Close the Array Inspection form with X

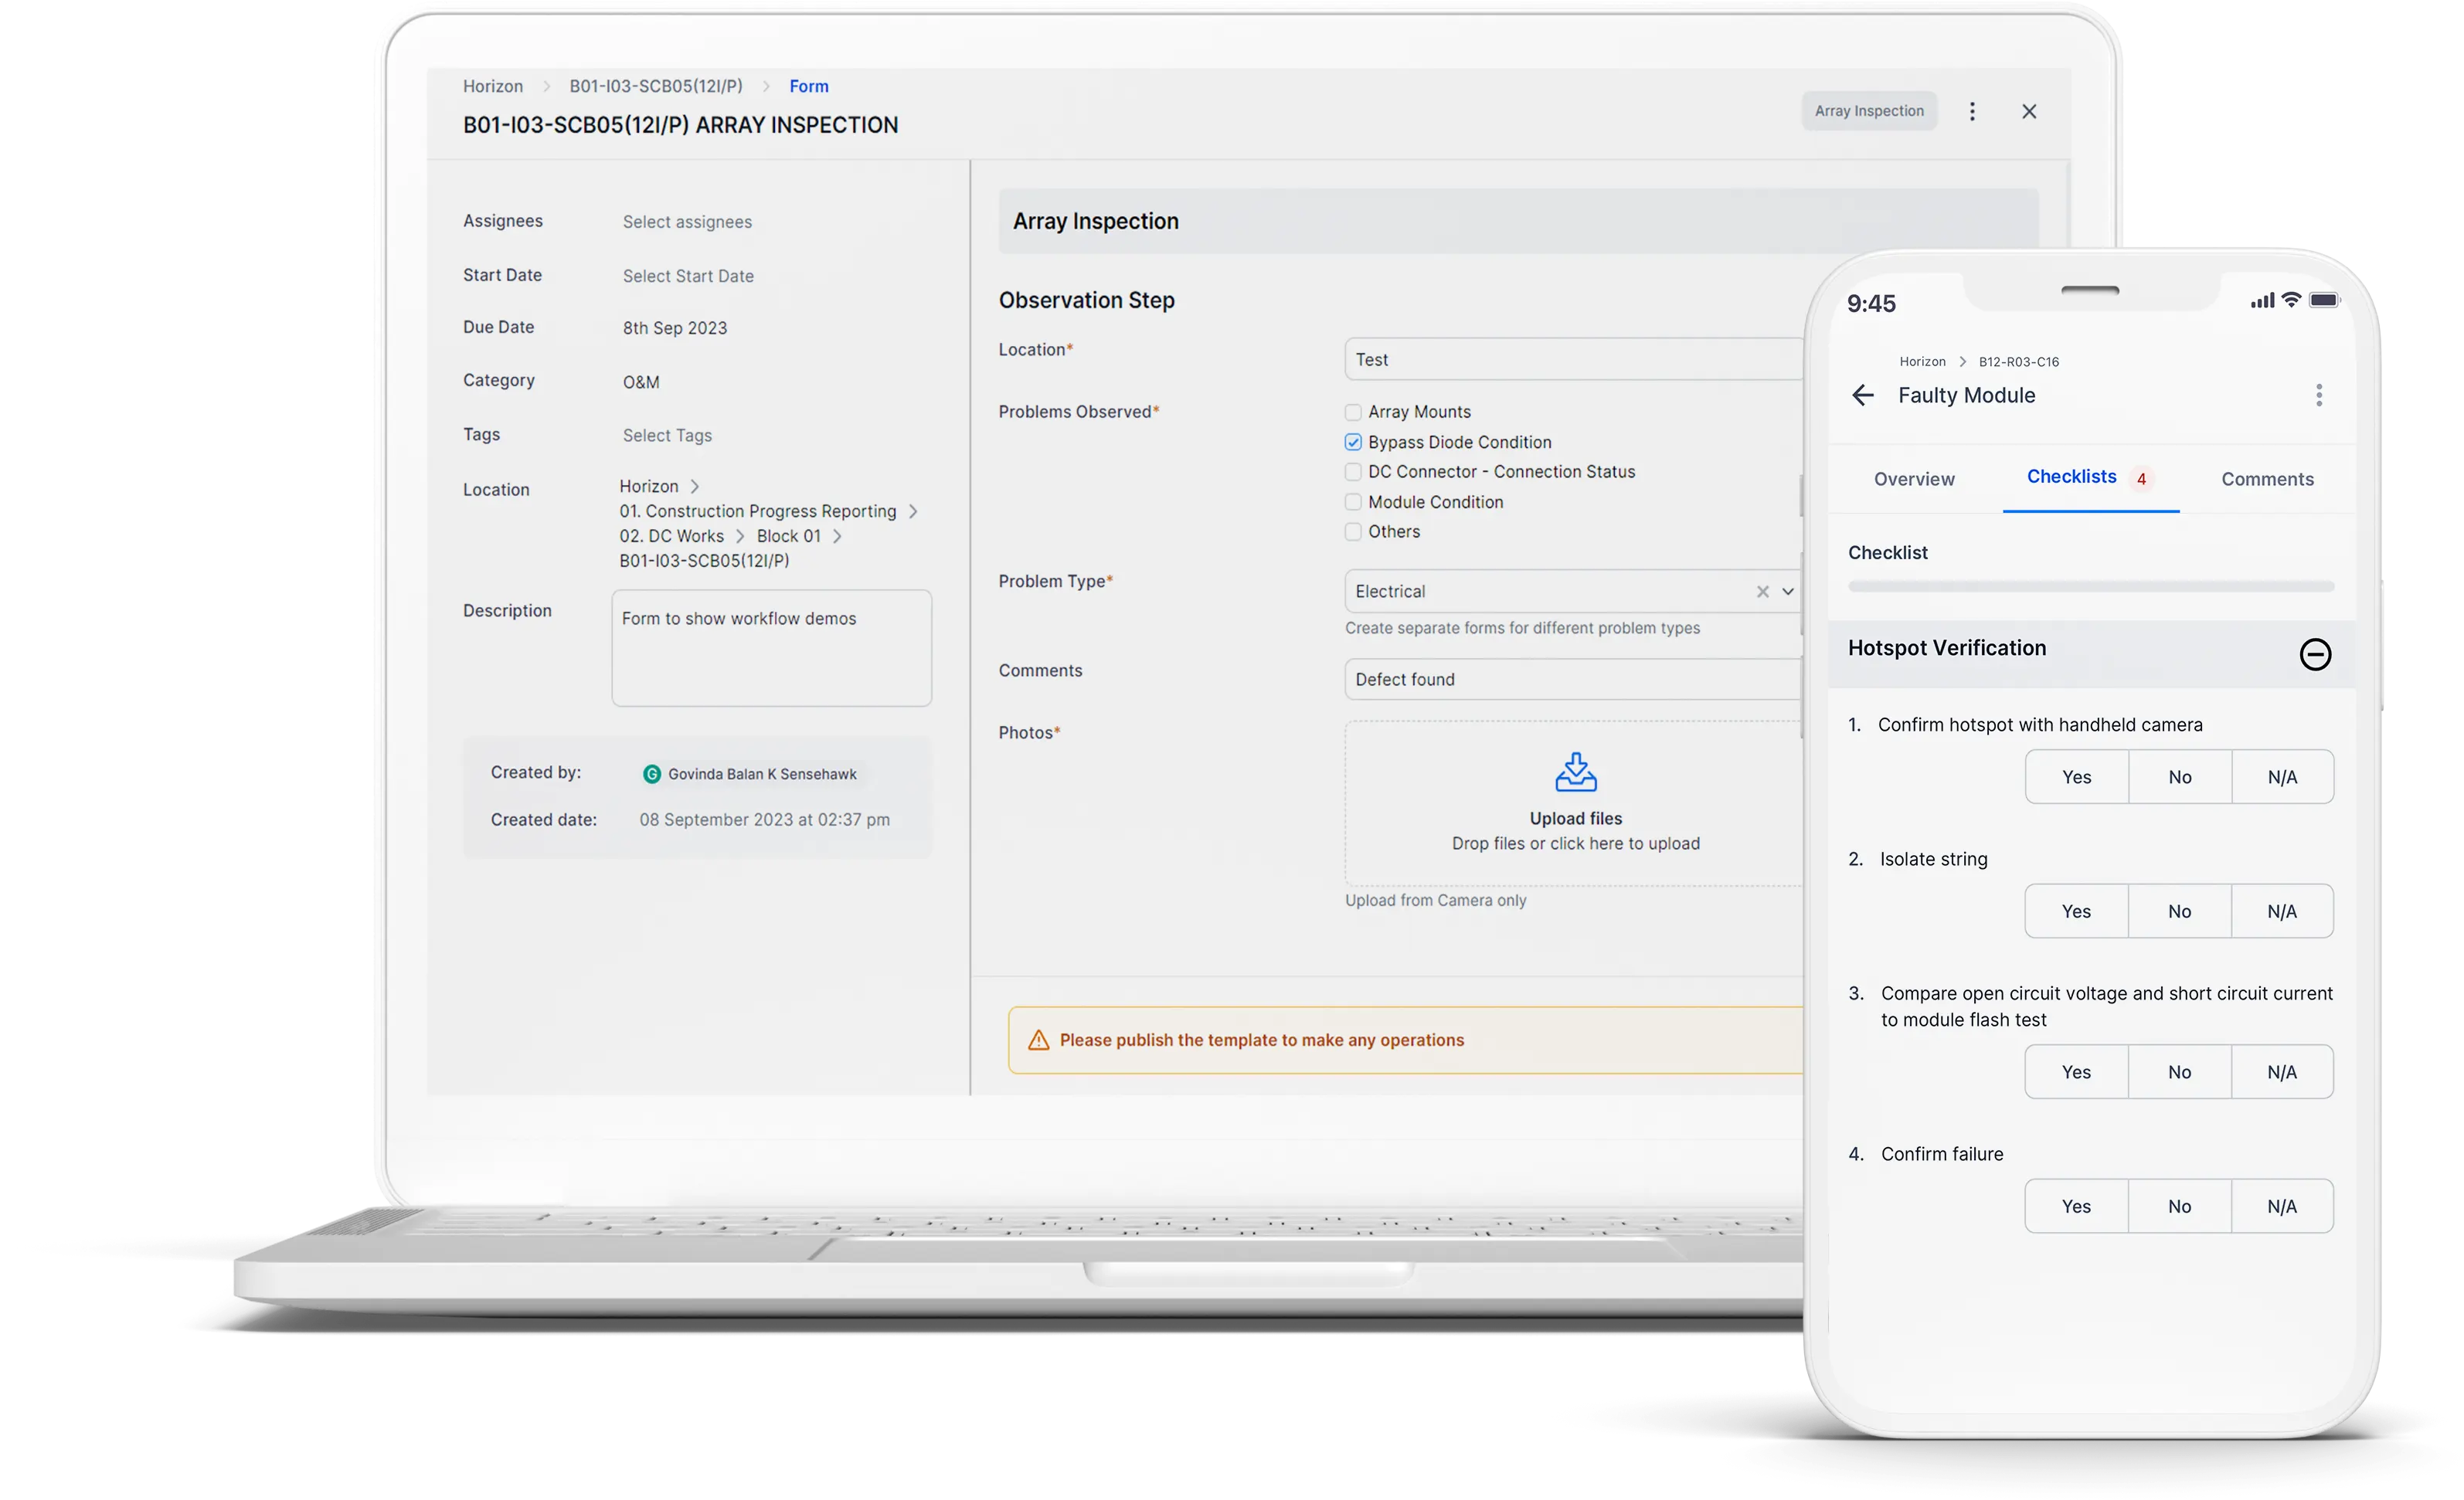coord(2029,111)
